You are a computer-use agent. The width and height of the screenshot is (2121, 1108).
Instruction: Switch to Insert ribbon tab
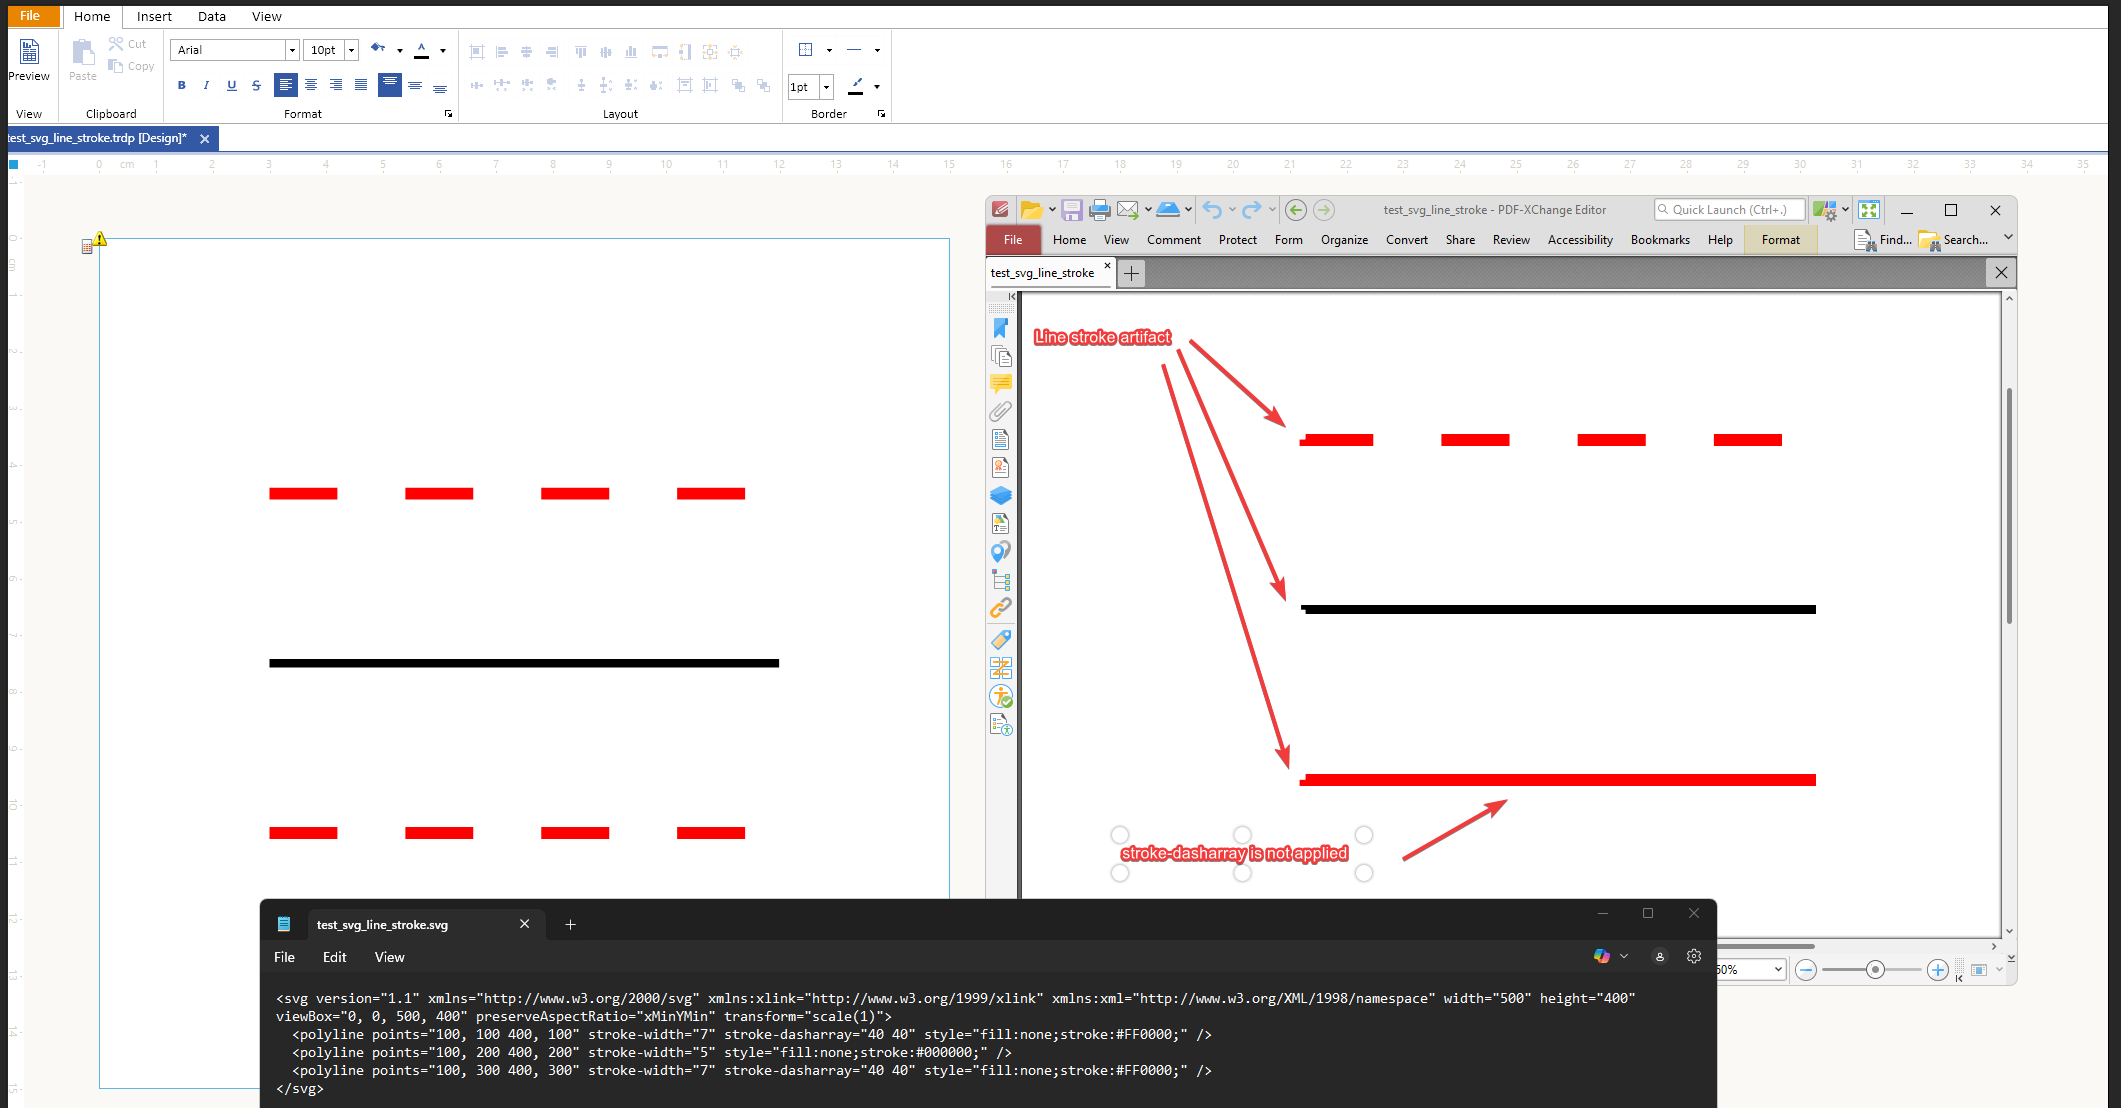tap(154, 16)
